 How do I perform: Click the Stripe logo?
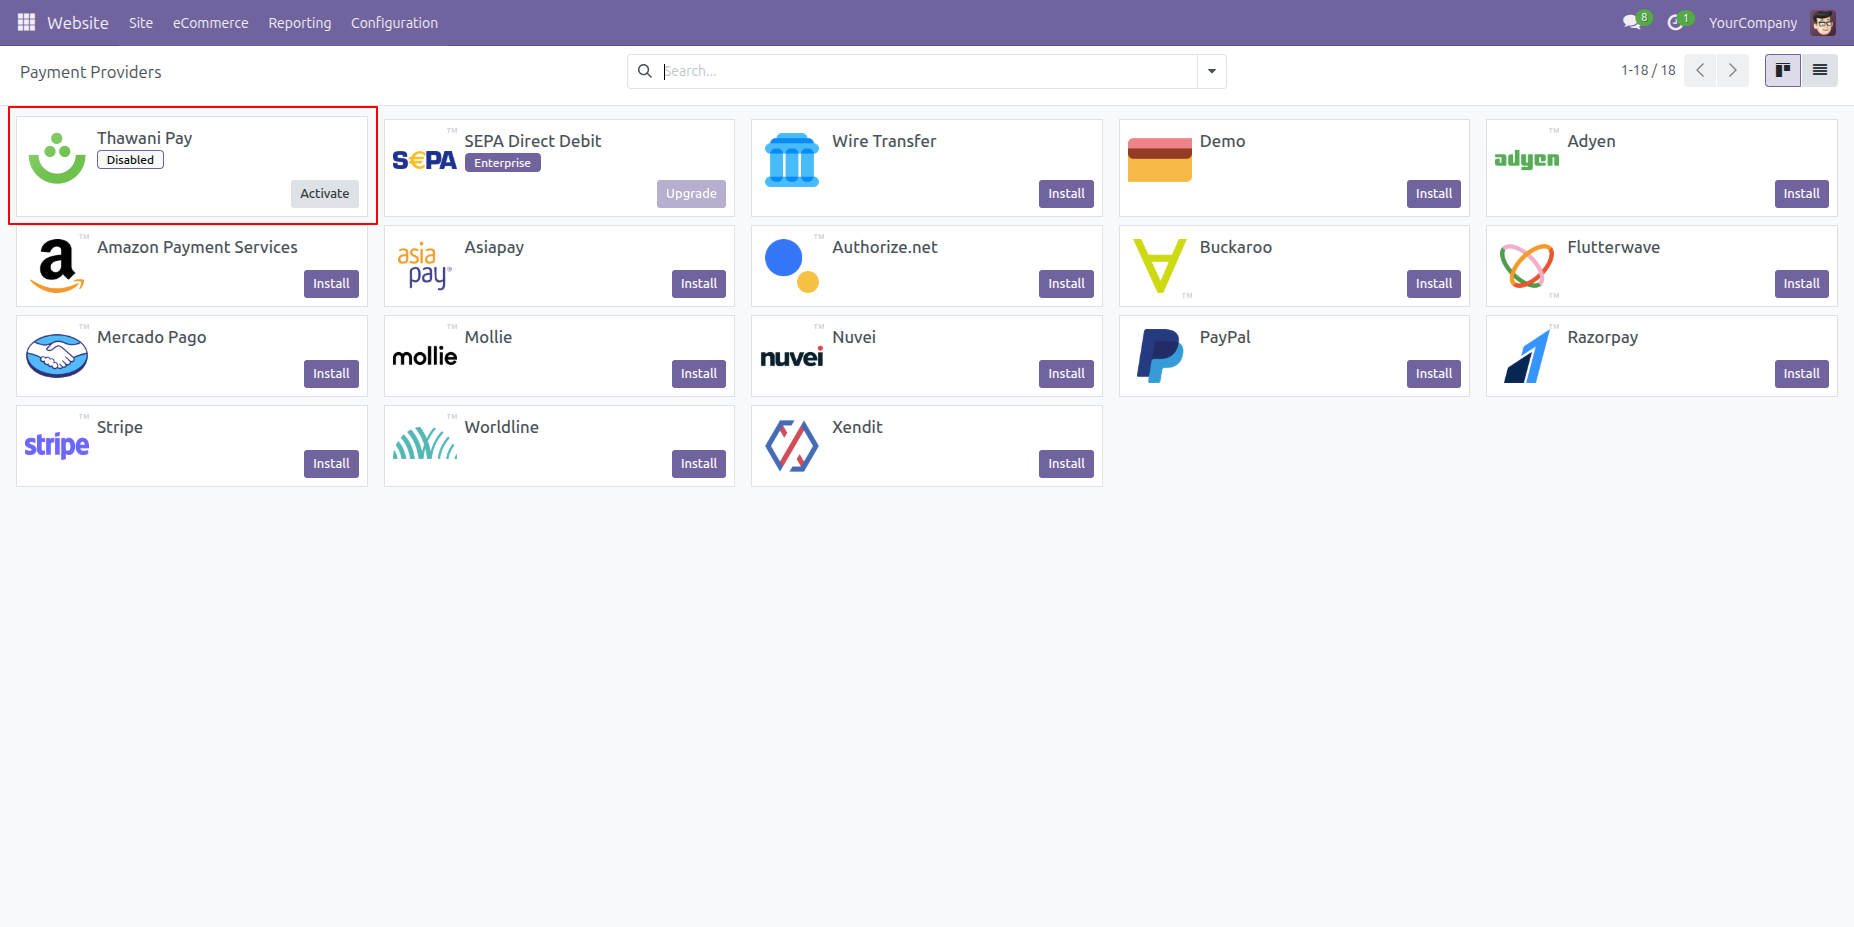click(x=57, y=445)
